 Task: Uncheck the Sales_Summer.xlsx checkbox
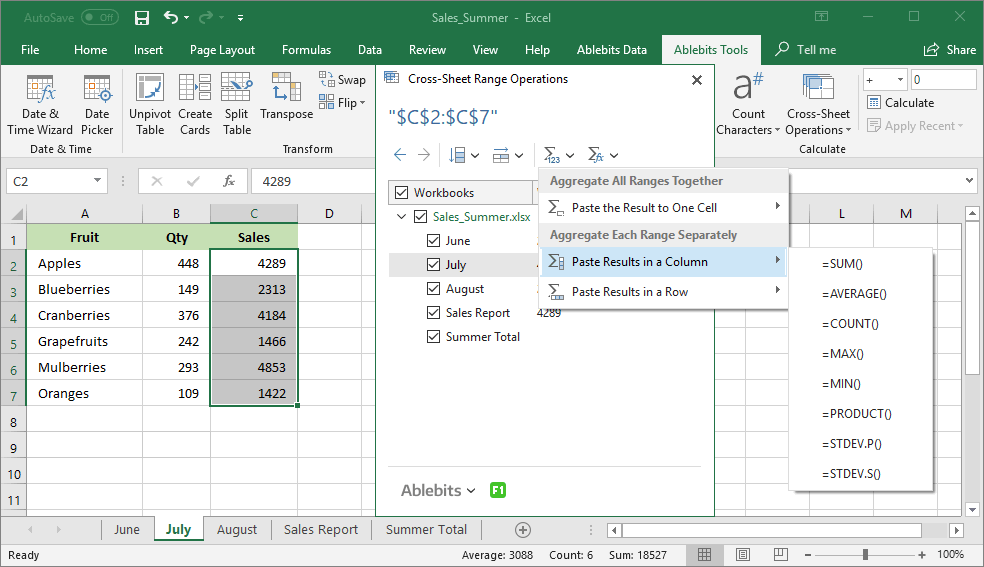(x=420, y=217)
